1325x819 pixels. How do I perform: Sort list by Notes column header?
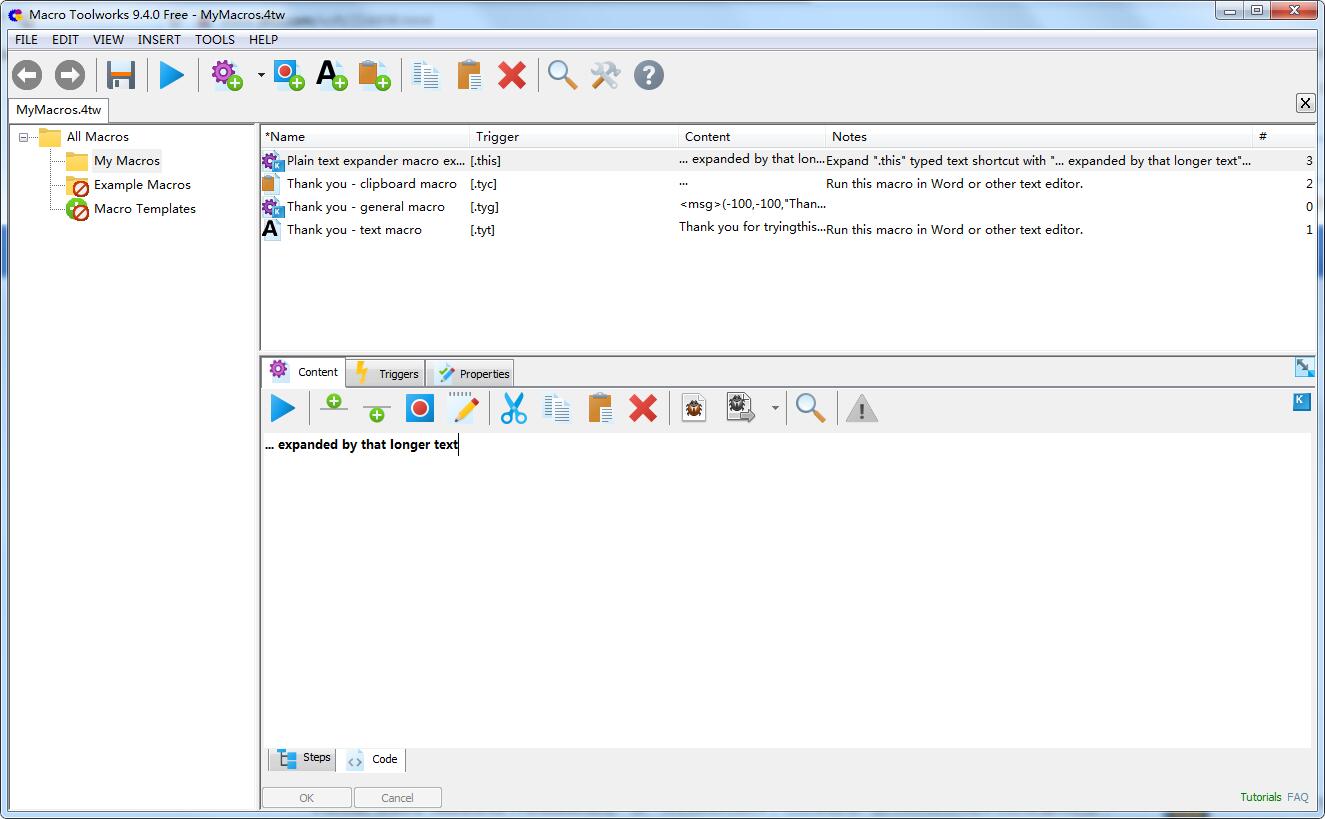(1039, 136)
